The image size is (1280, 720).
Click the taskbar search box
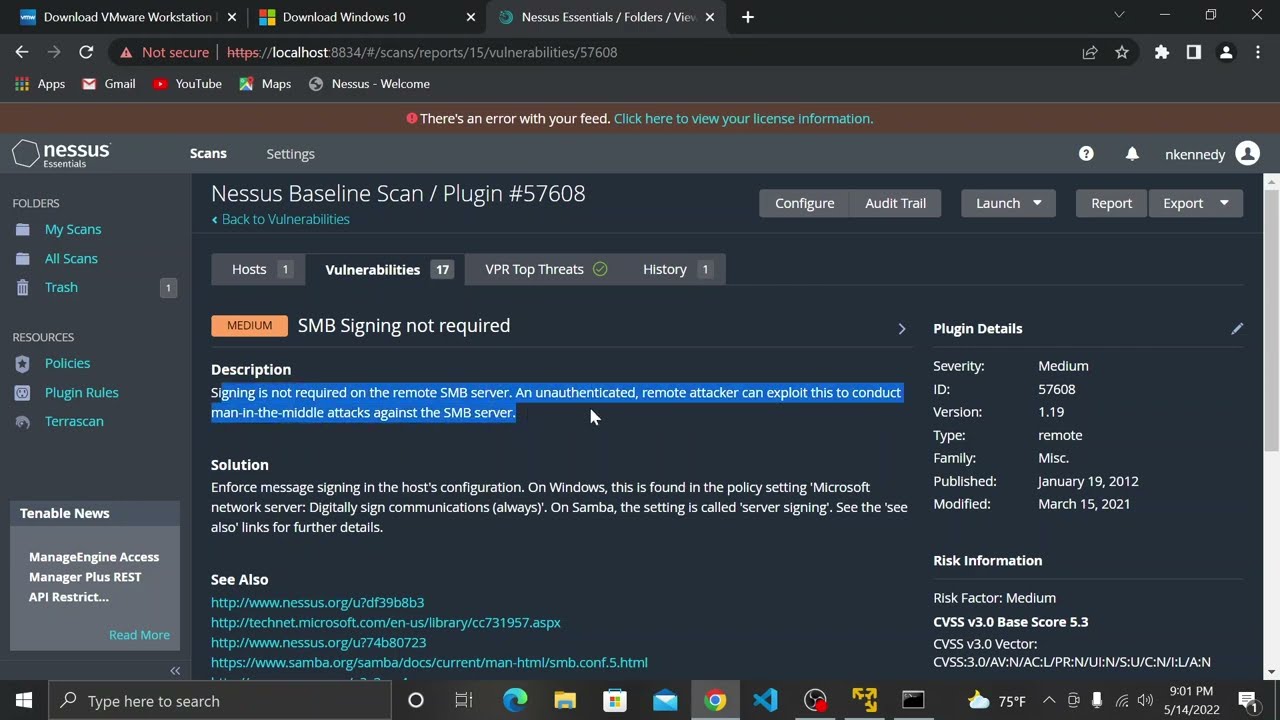point(220,700)
